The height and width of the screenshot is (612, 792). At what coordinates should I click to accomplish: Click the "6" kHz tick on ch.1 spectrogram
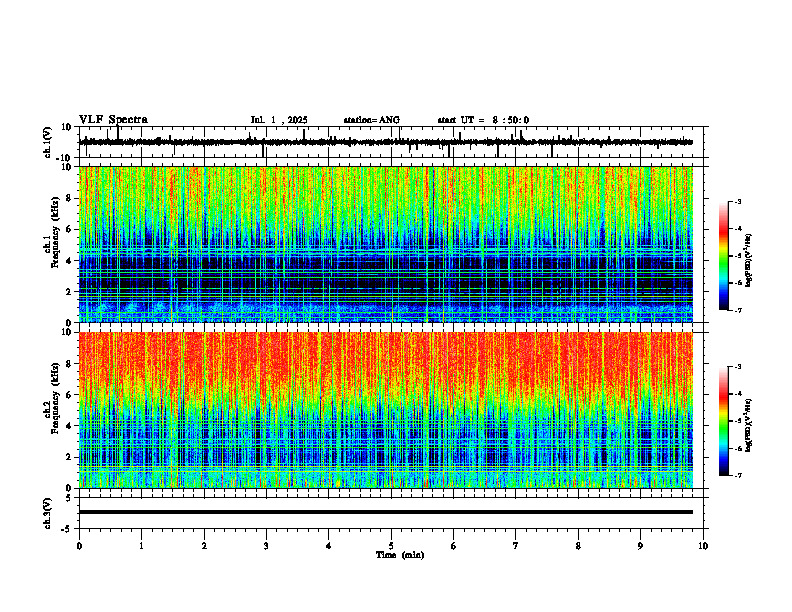coord(70,229)
